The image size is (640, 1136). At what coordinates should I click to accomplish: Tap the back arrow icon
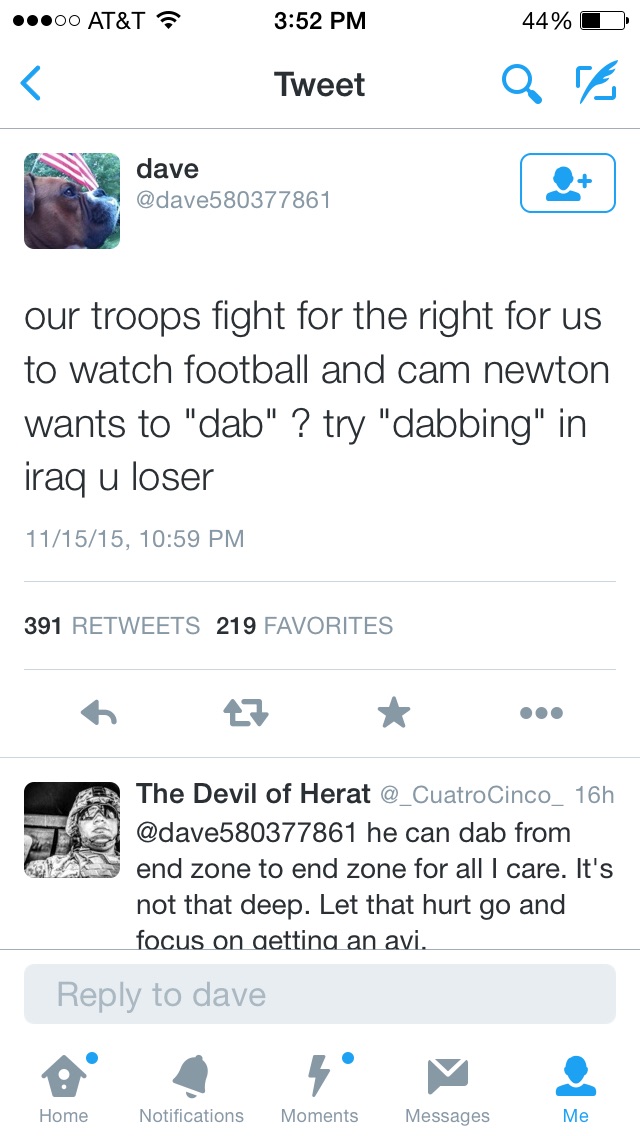click(30, 83)
